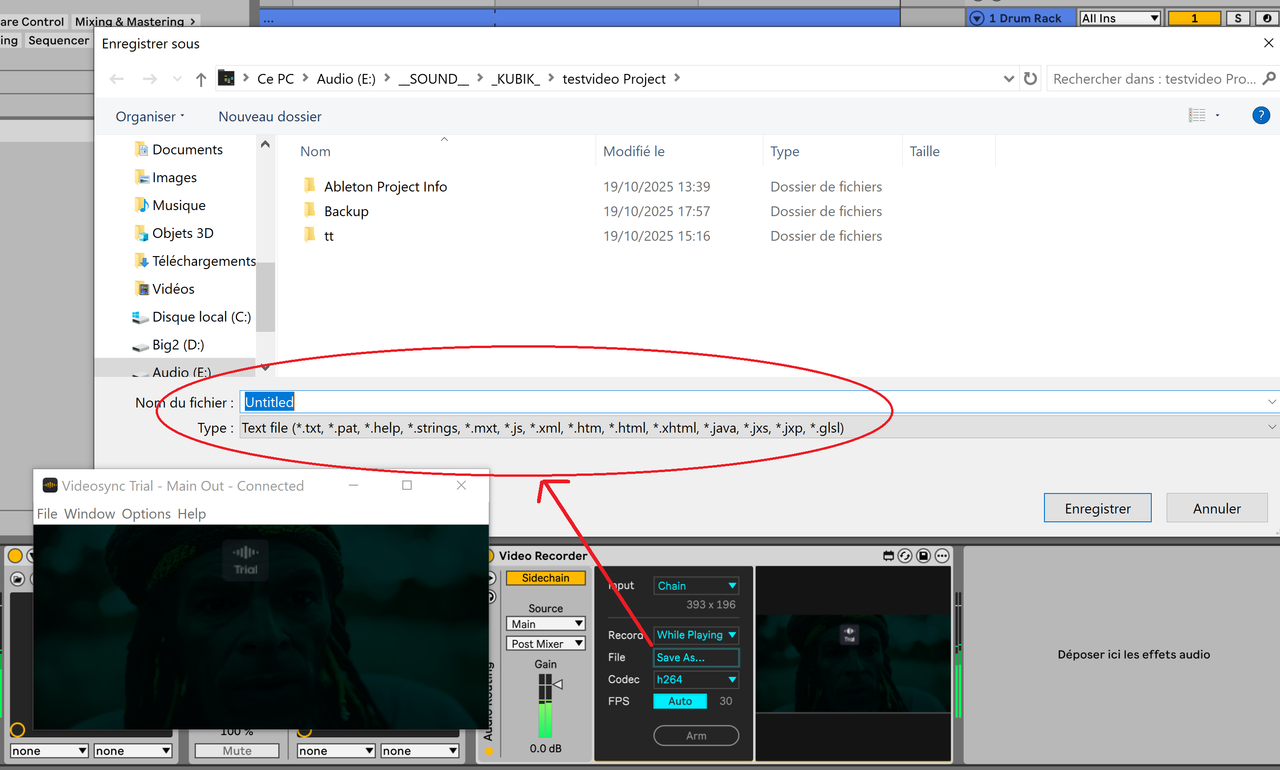
Task: Toggle the Video Recorder device activator
Action: [x=489, y=556]
